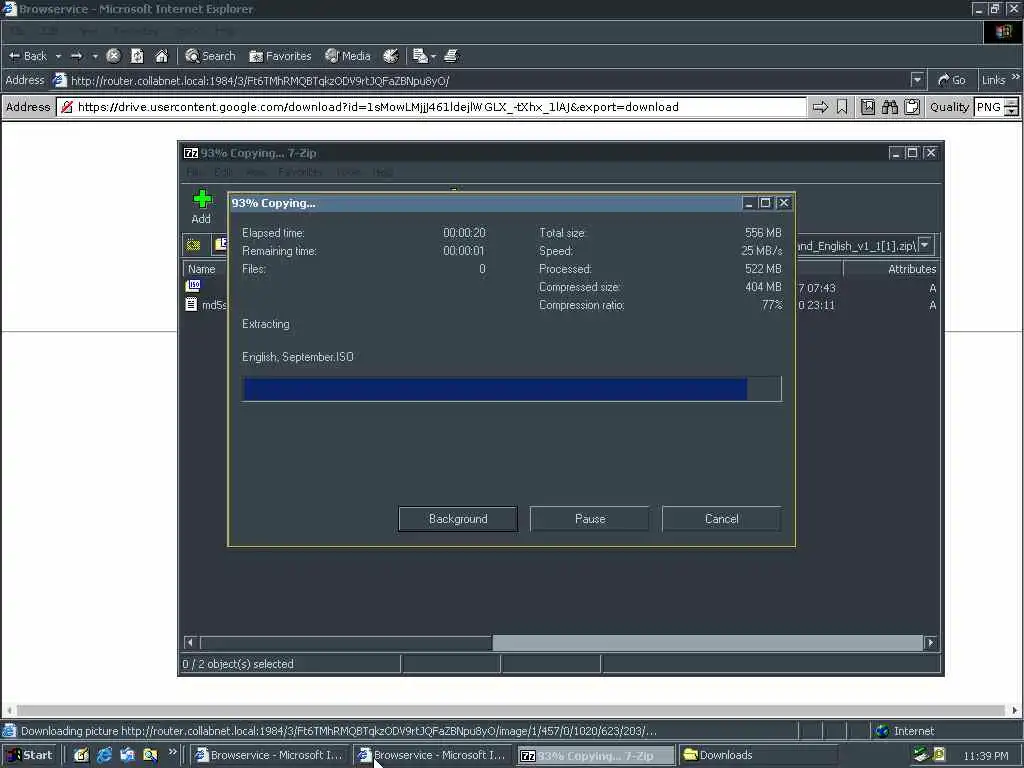Click the Quality stepper arrows
This screenshot has height=768, width=1024.
[1012, 107]
